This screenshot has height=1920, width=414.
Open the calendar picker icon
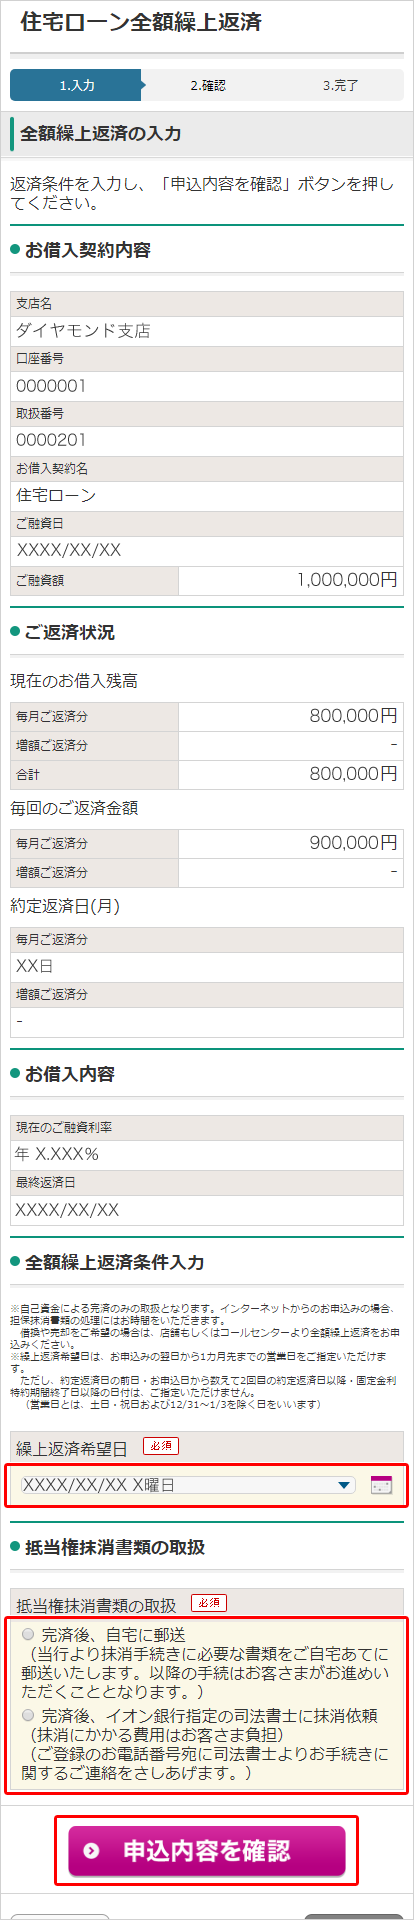tap(381, 1485)
